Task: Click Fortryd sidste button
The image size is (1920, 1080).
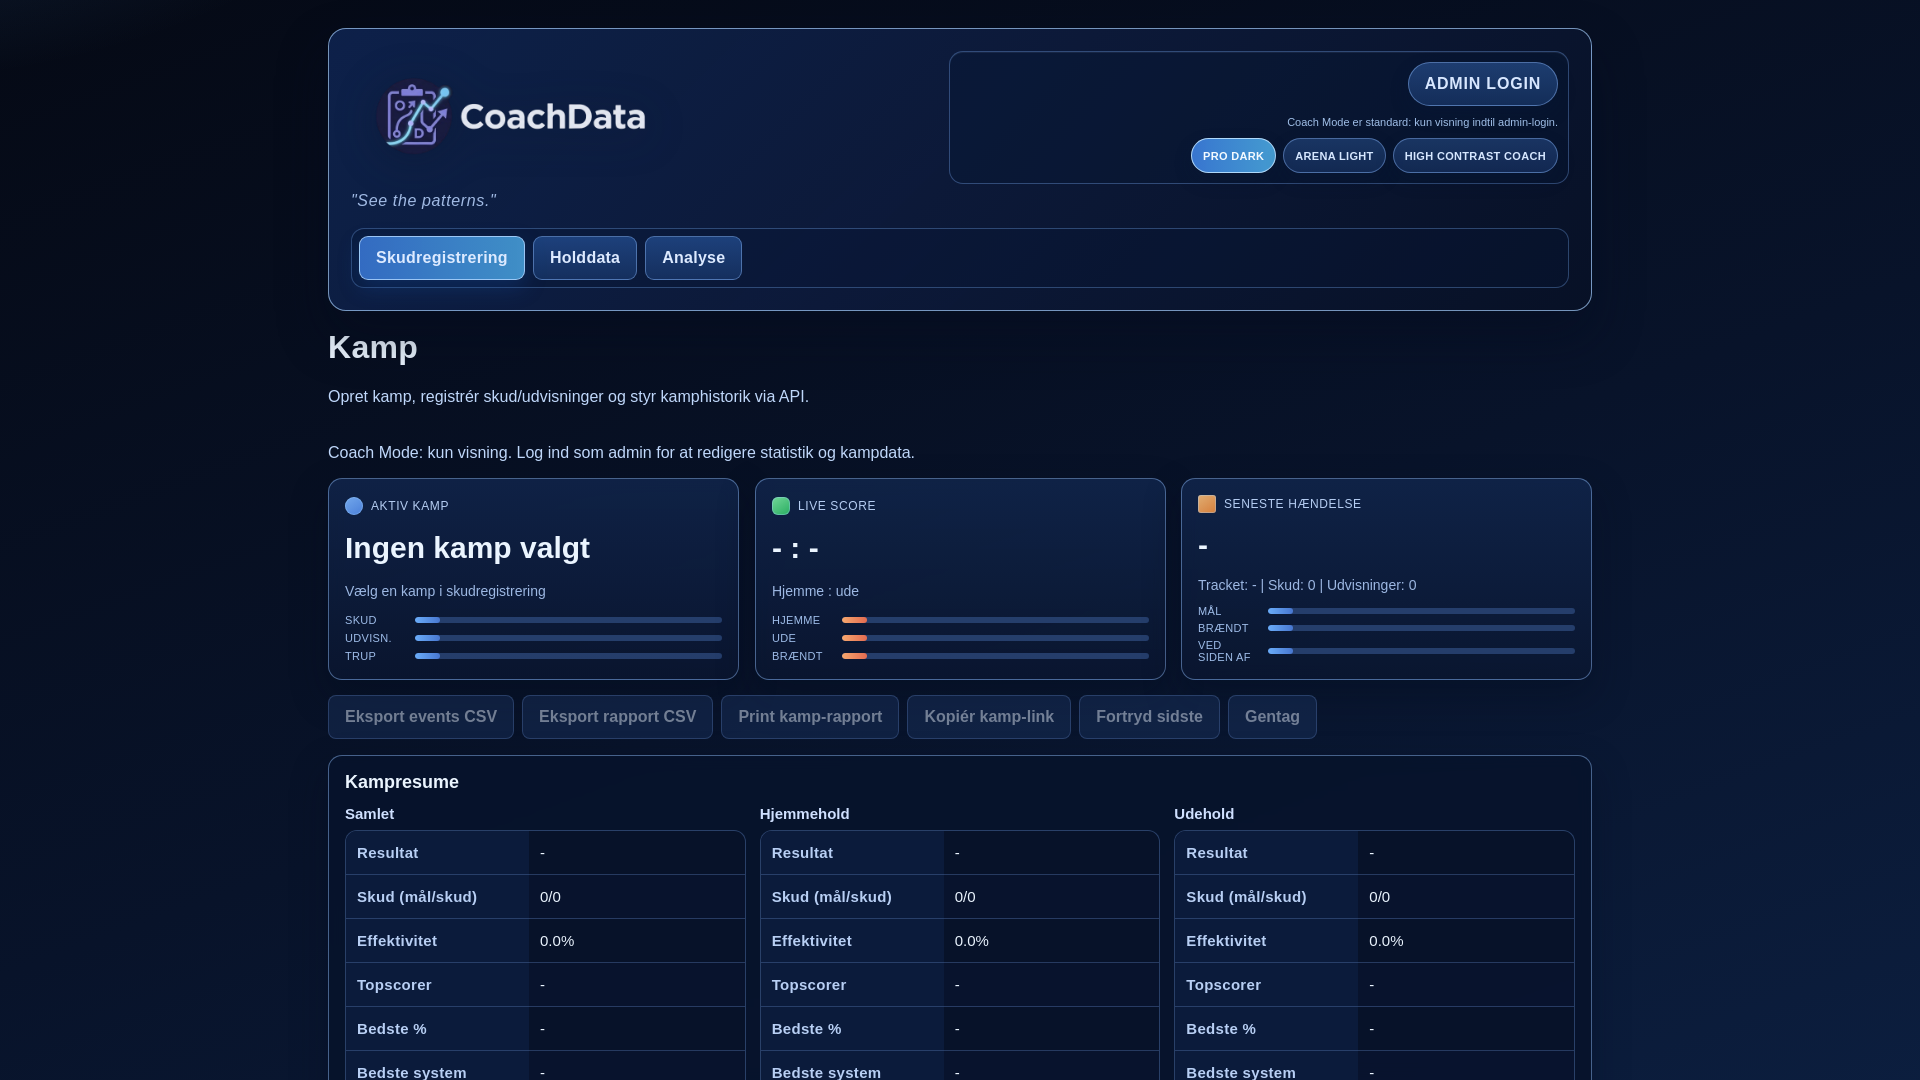Action: 1149,717
